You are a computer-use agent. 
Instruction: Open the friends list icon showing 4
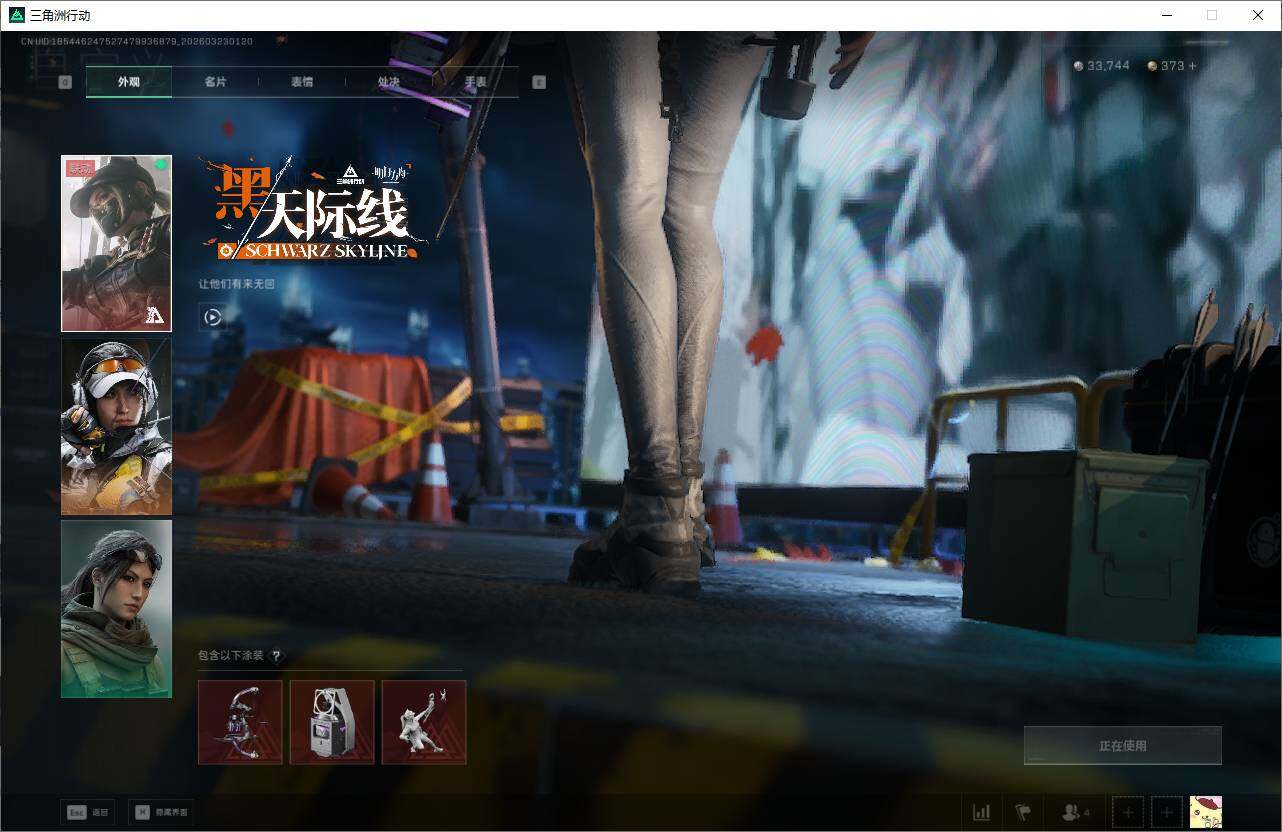1076,812
